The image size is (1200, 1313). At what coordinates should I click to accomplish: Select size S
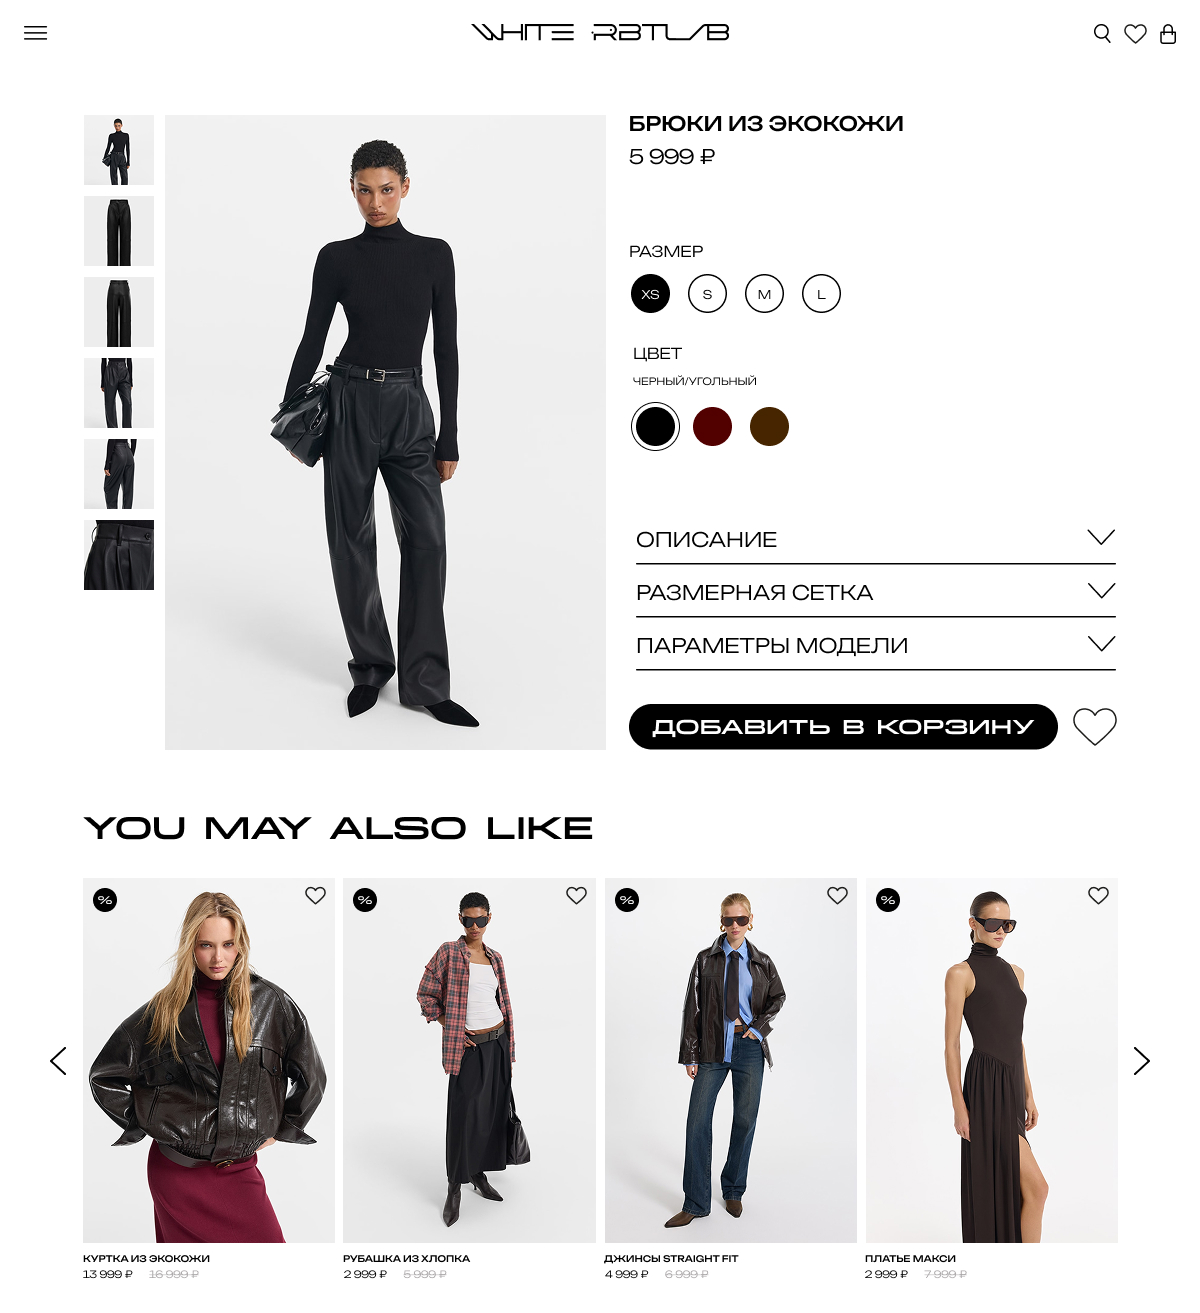coord(707,294)
